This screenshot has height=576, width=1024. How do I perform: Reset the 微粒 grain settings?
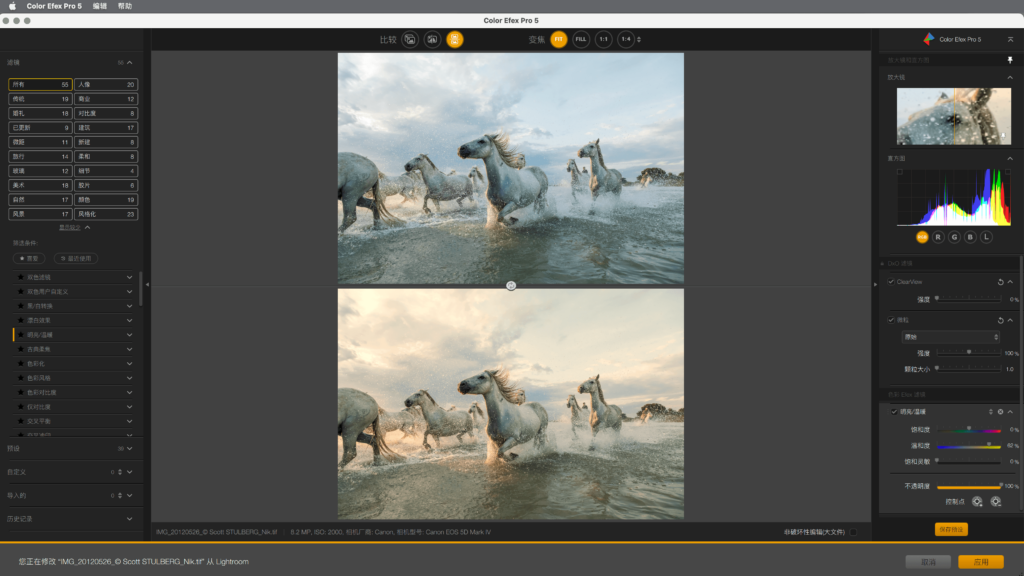tap(1000, 321)
